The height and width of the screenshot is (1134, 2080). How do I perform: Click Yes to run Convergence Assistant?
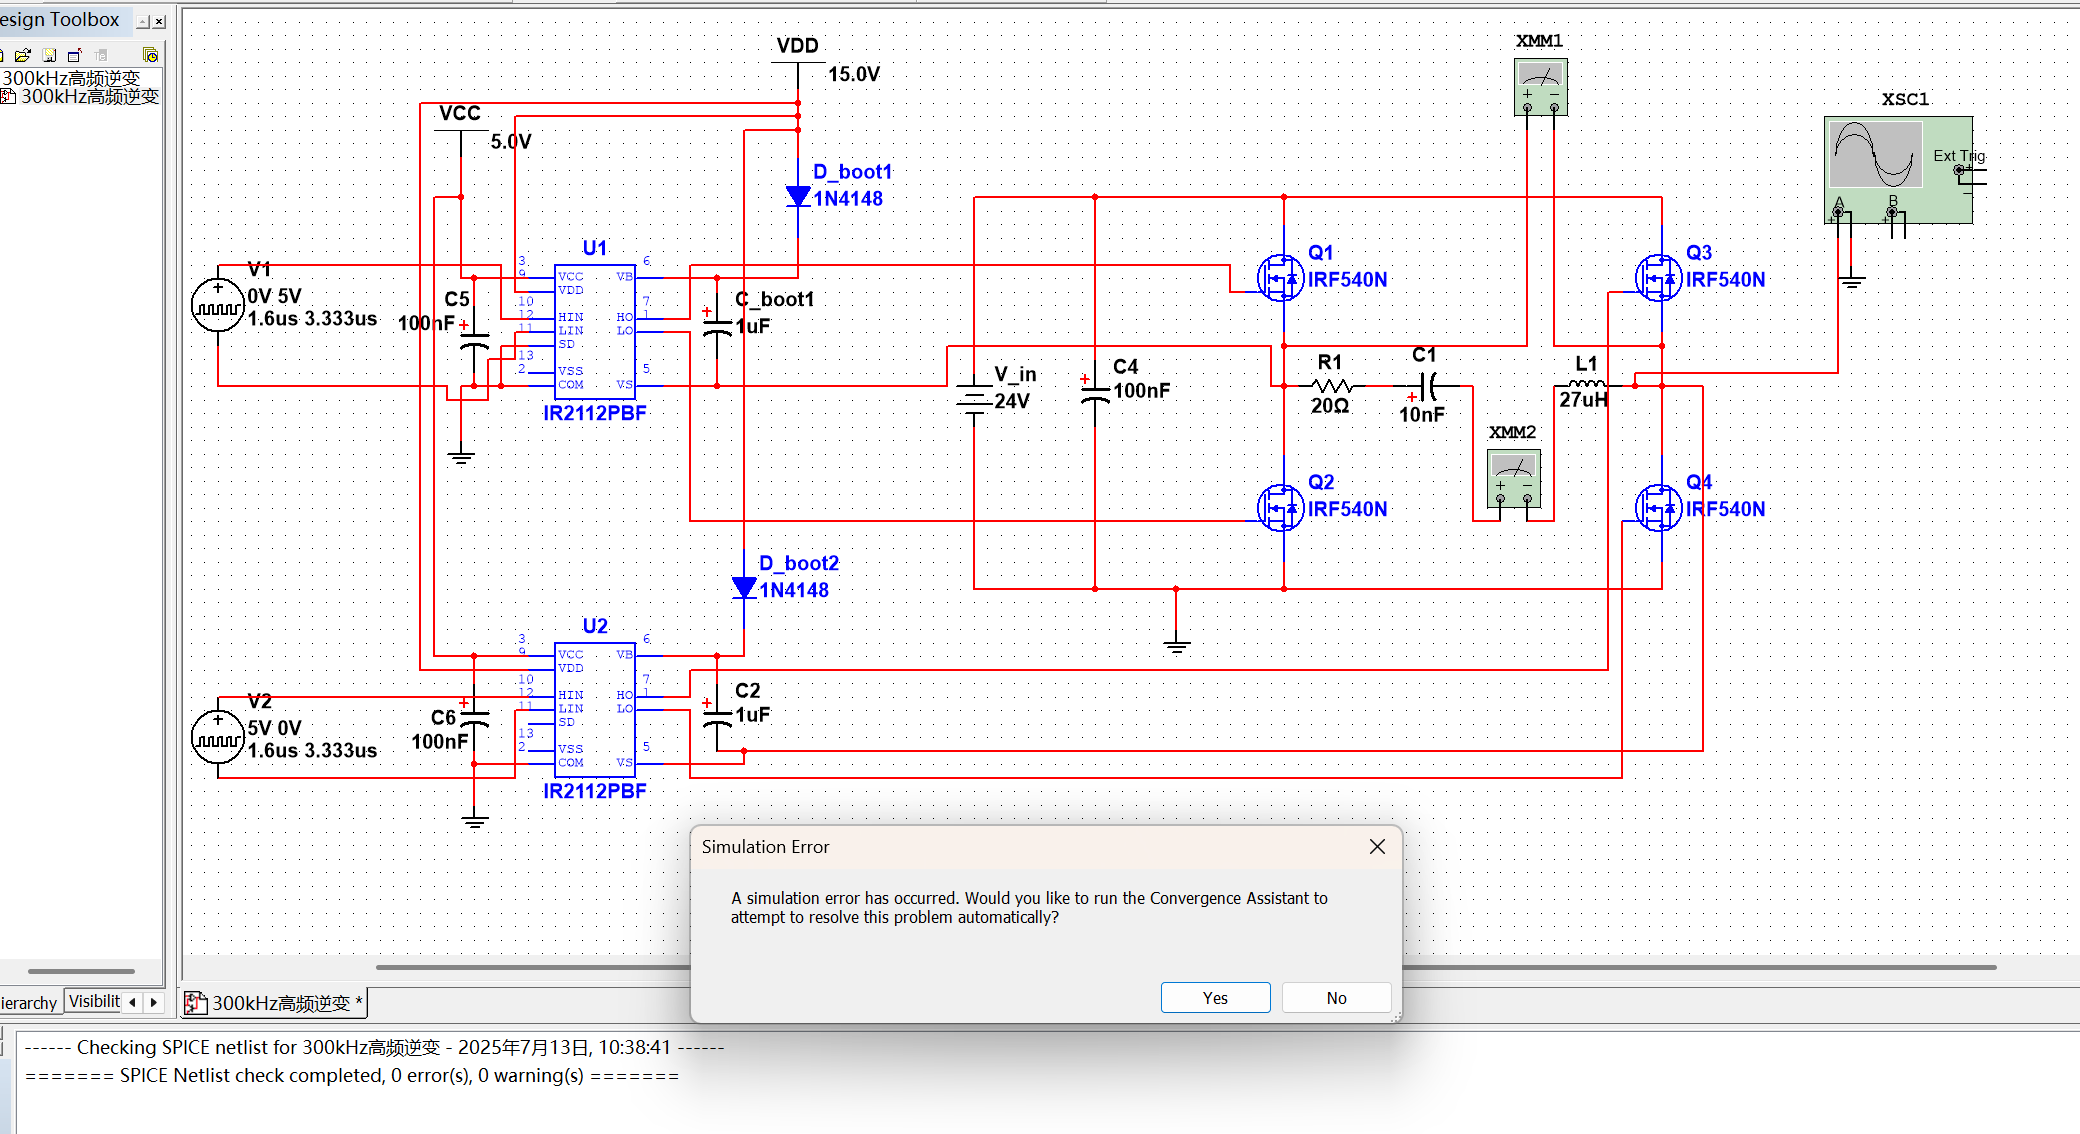click(1215, 997)
